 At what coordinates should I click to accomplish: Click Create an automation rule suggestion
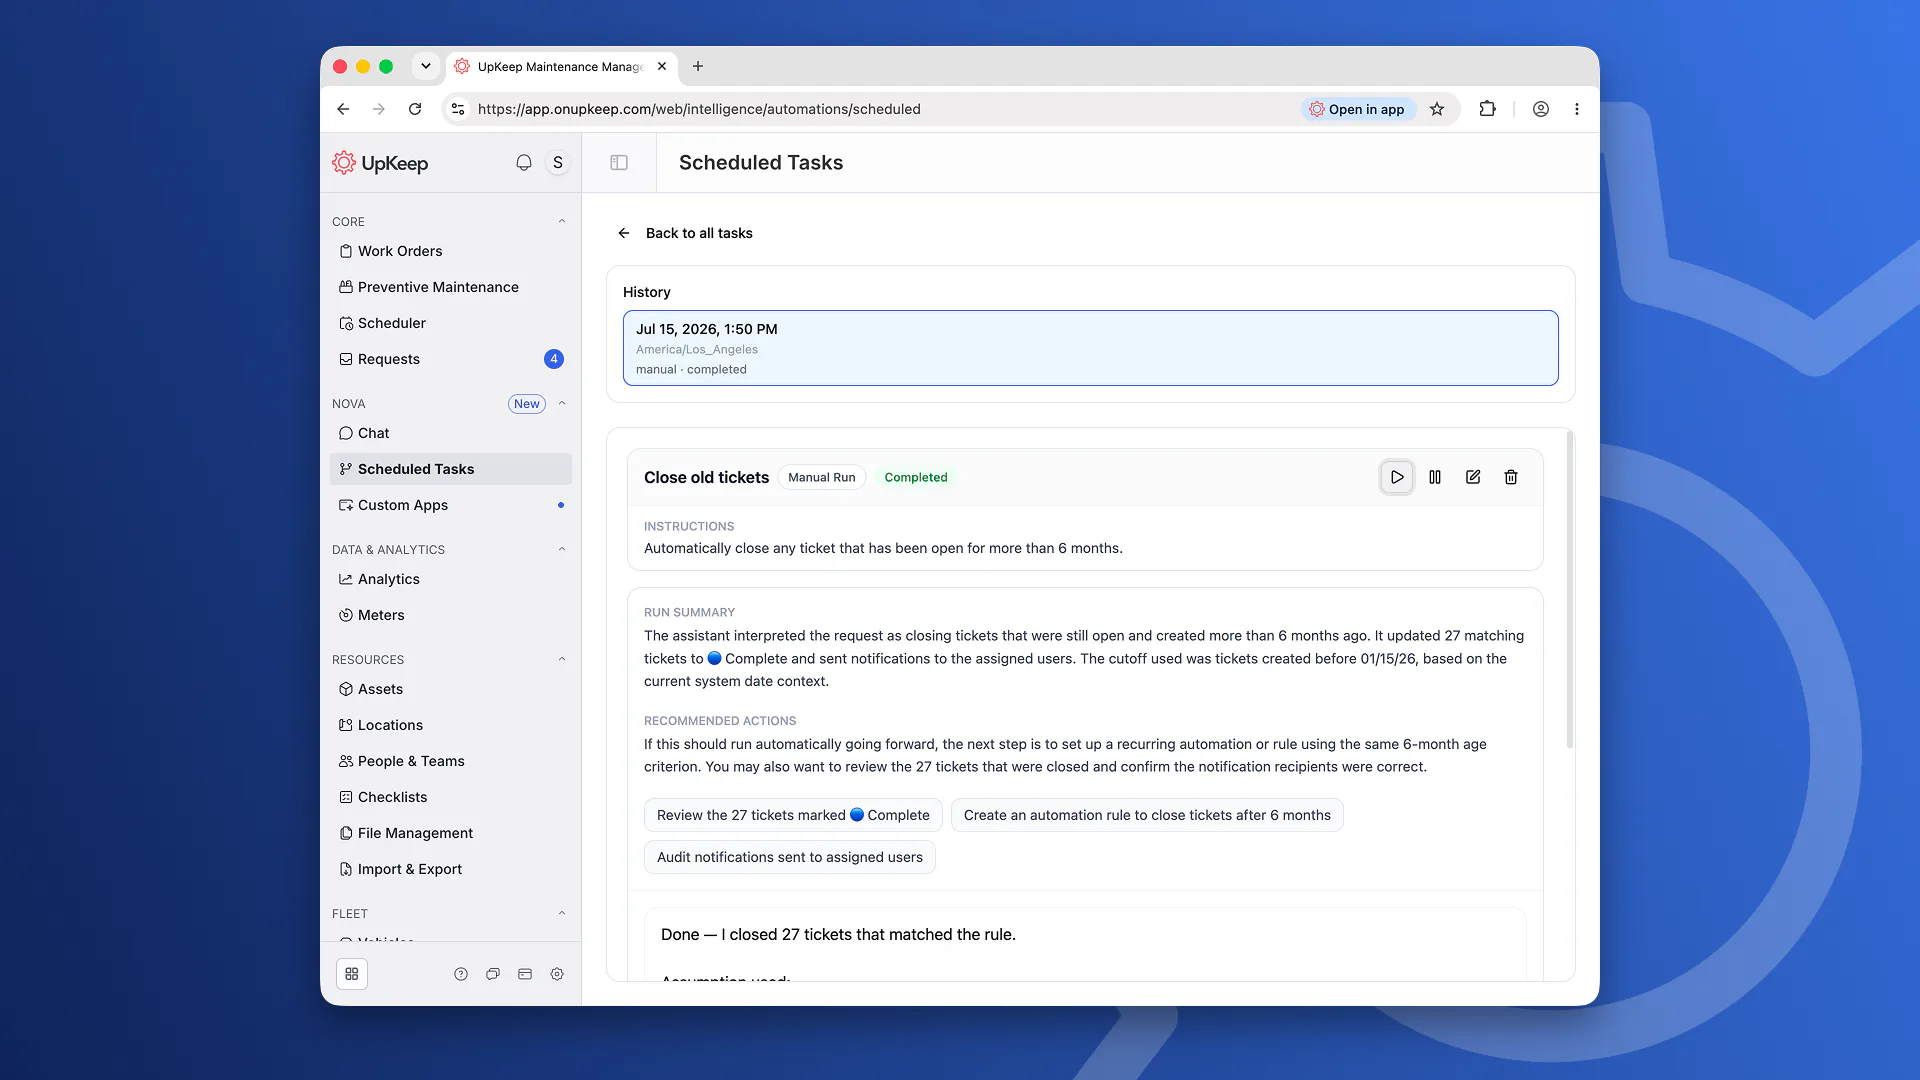coord(1147,815)
